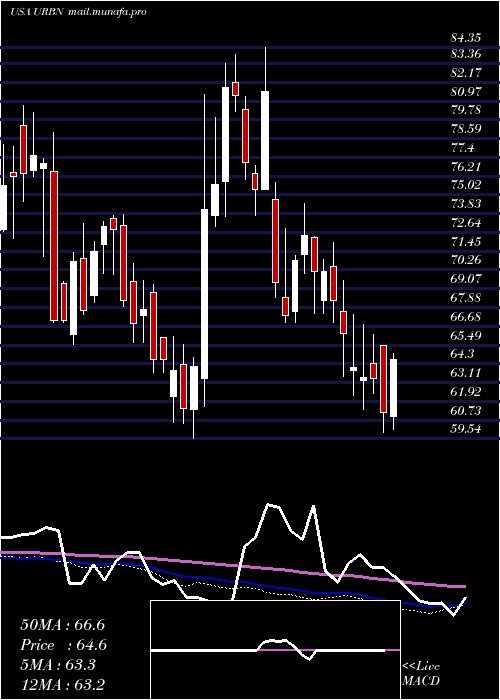Click the price label 76.21
Viewport: 500px width, 700px height.
[x=466, y=167]
